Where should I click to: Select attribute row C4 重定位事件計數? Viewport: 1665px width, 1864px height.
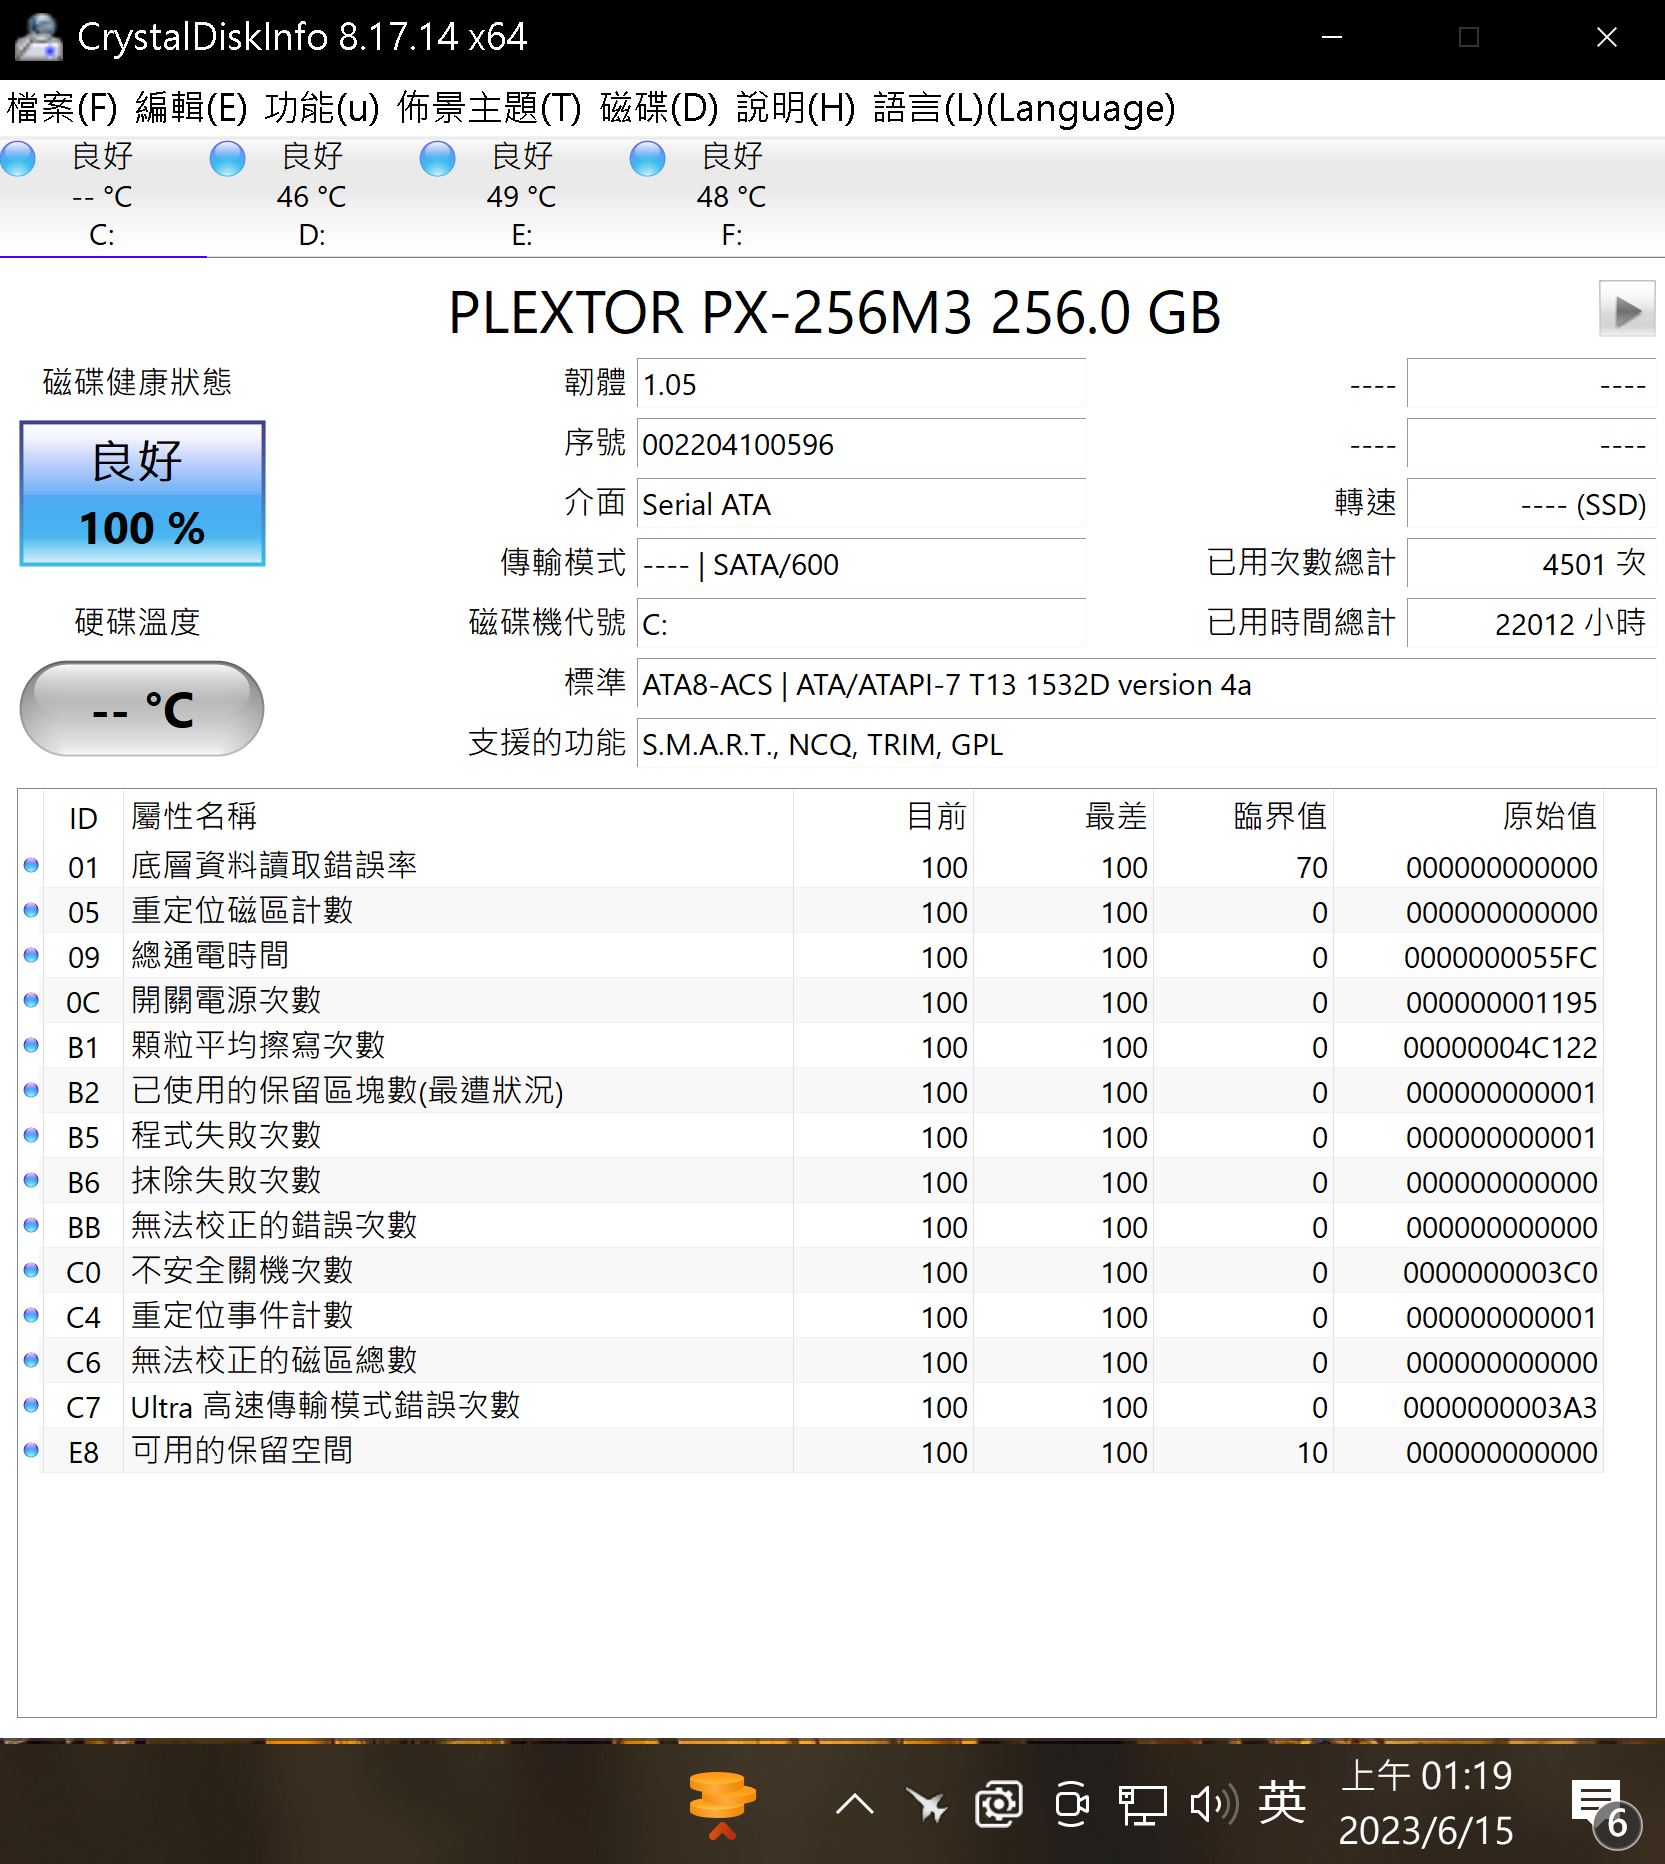[811, 1316]
